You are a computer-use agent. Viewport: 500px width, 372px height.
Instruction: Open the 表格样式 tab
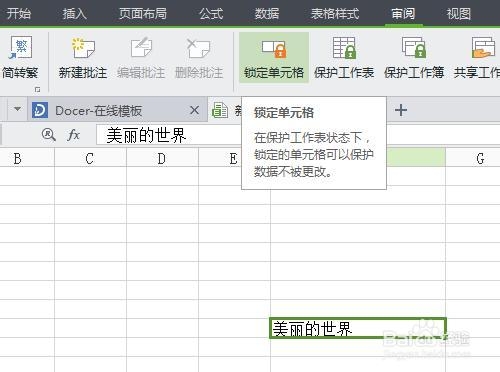click(335, 13)
